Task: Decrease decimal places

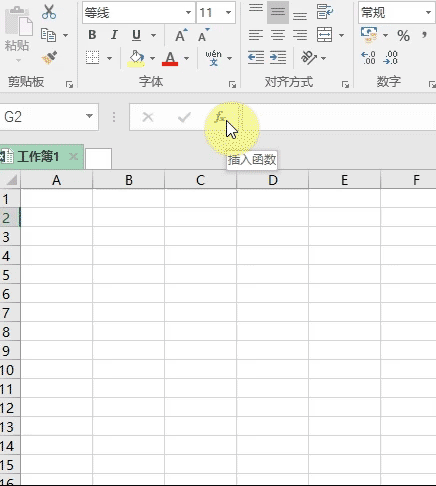Action: tap(390, 58)
